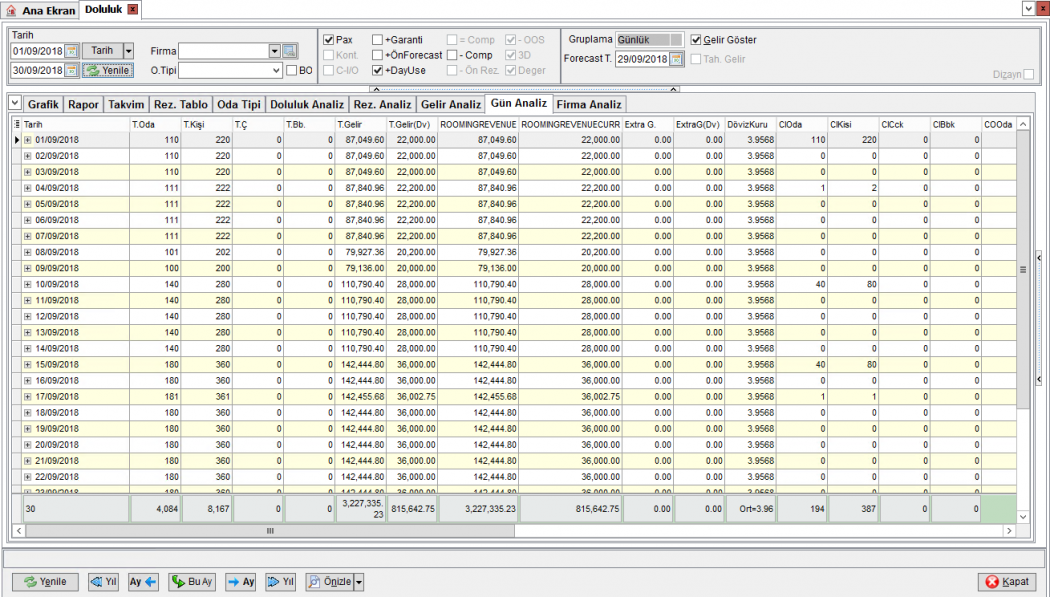Viewport: 1050px width, 597px height.
Task: Enable the +Garanti checkbox
Action: 378,40
